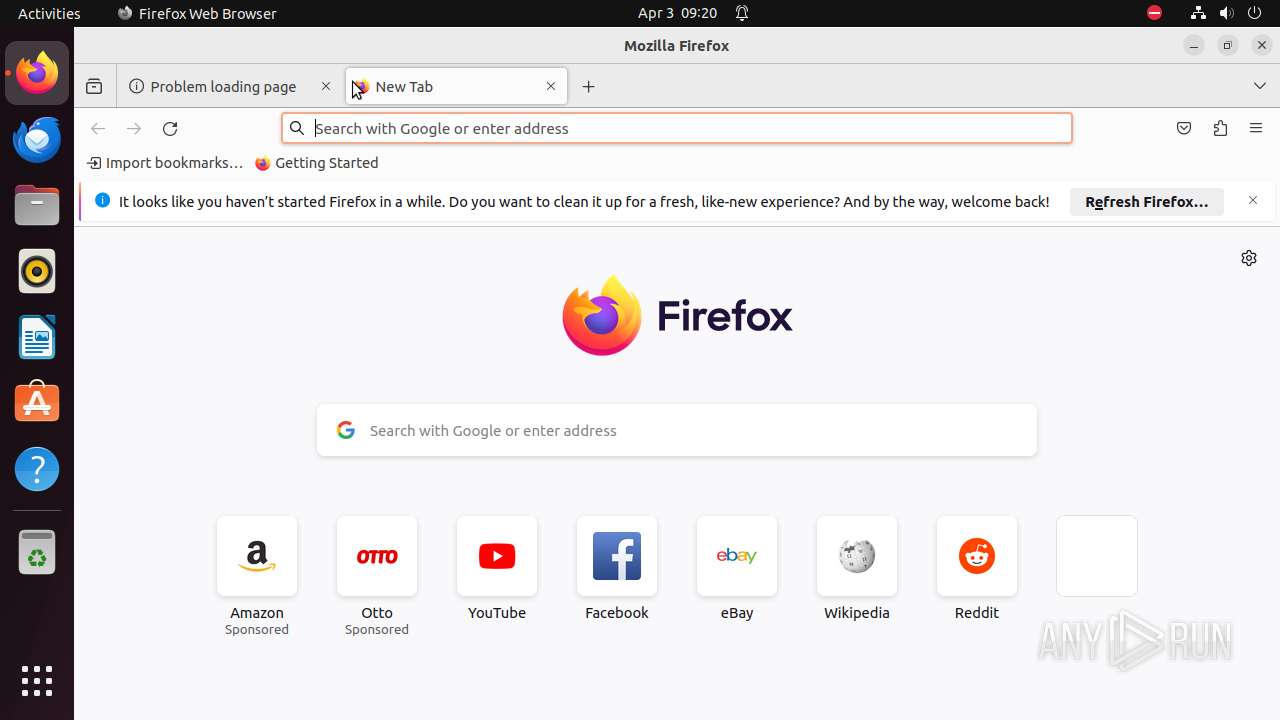Click the magnifier icon in address bar
The height and width of the screenshot is (720, 1280).
[x=297, y=128]
